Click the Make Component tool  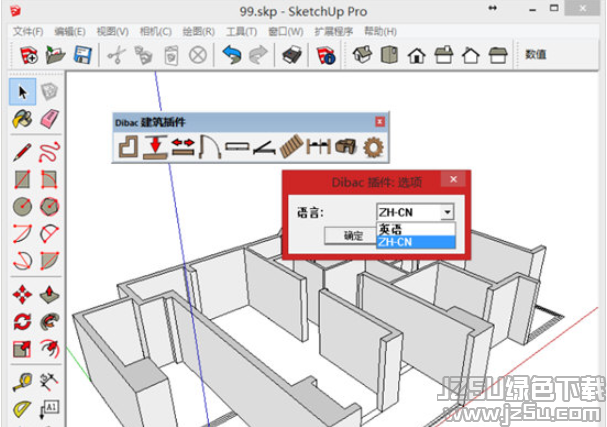click(50, 92)
